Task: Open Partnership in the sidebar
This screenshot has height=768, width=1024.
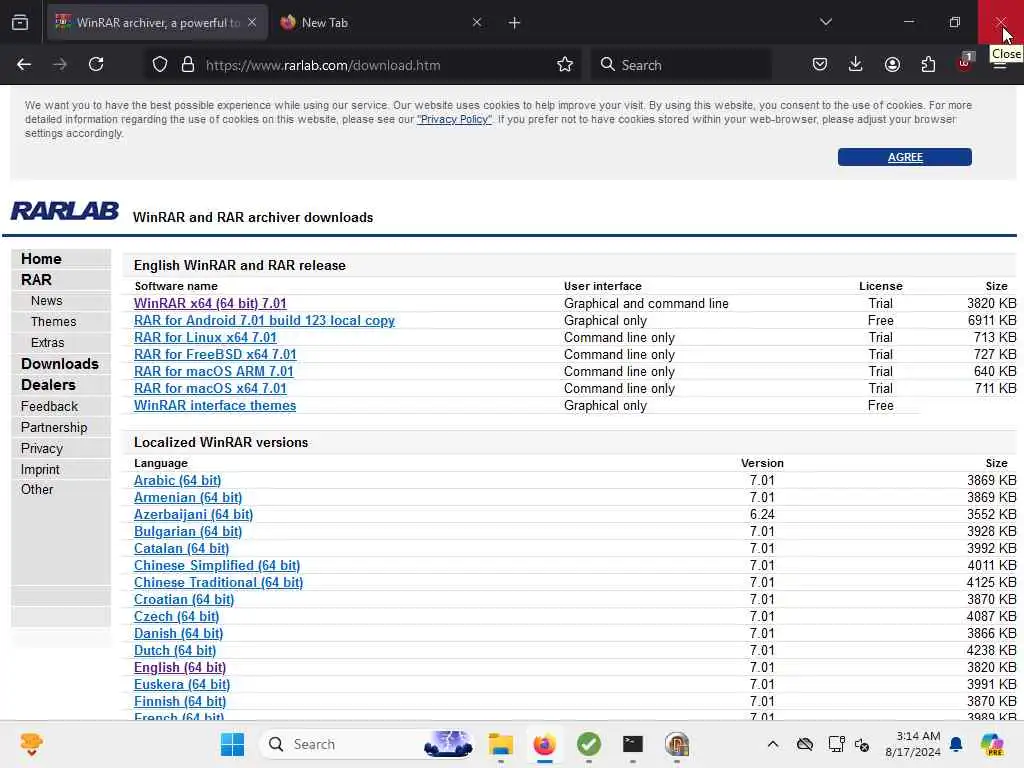Action: (54, 427)
